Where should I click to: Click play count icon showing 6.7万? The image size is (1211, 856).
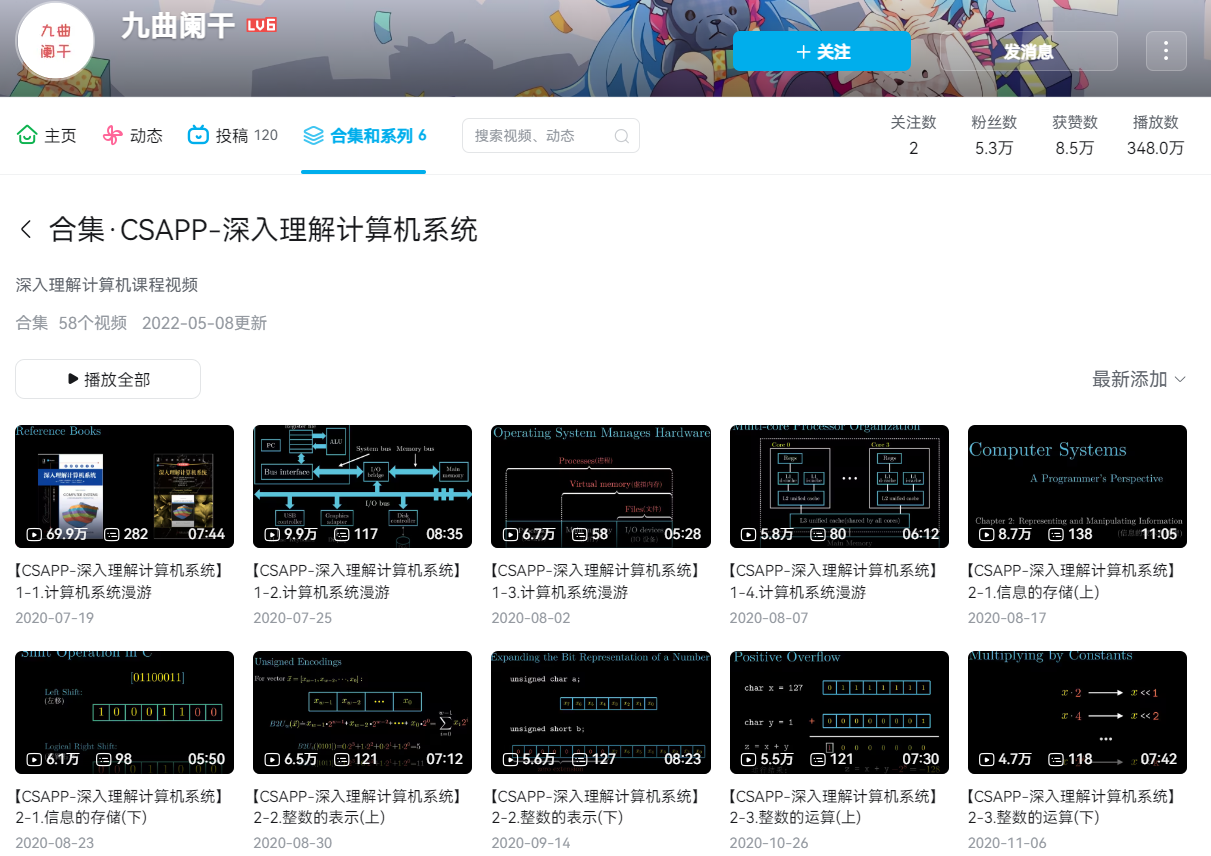click(510, 534)
